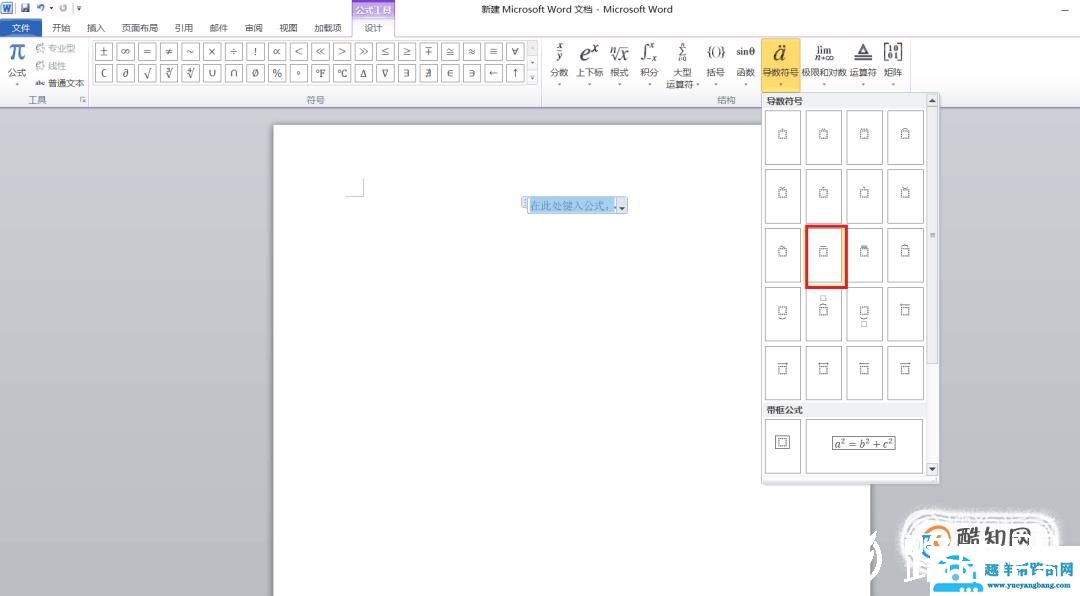Open the 矩阵 (matrix) structure menu
1080x596 pixels.
point(893,61)
